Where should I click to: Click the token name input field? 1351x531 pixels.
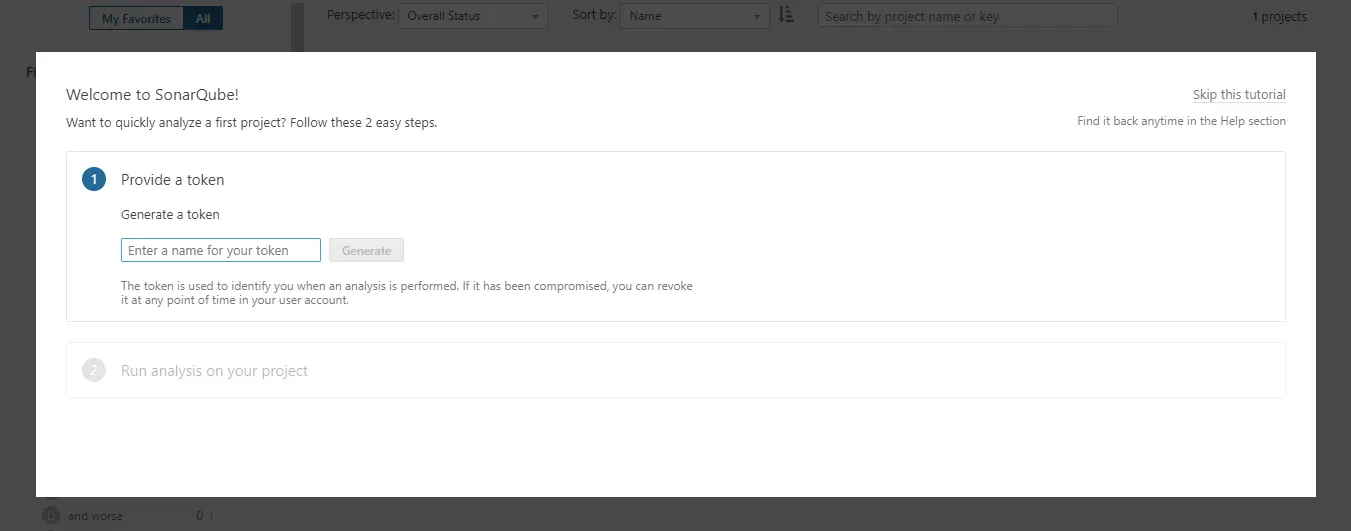(221, 250)
